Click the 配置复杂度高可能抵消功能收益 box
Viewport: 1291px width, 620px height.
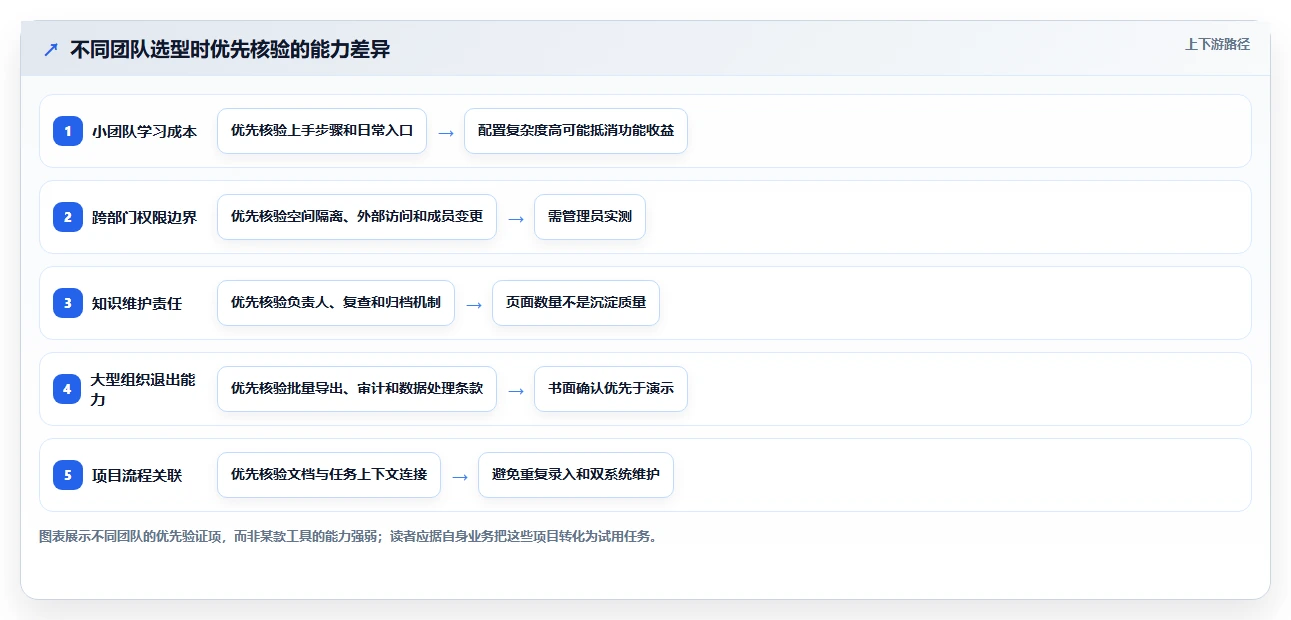pos(576,131)
